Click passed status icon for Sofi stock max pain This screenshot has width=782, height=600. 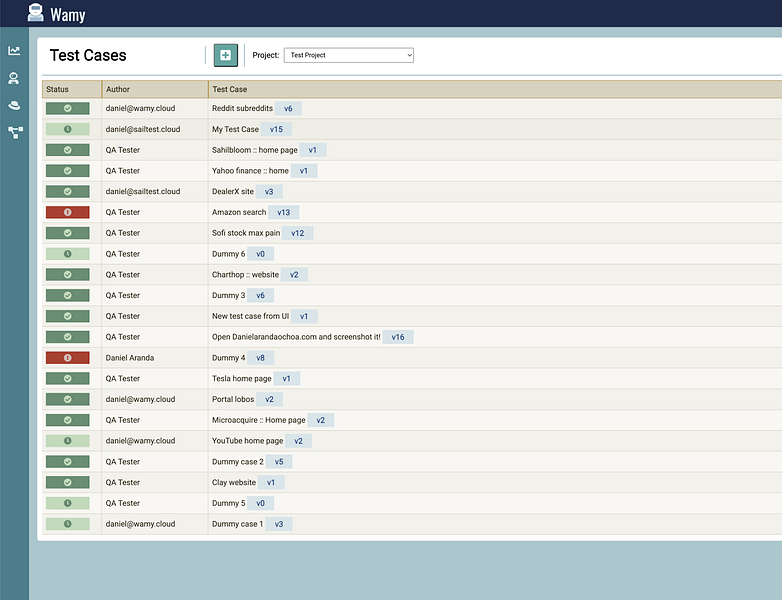[68, 233]
